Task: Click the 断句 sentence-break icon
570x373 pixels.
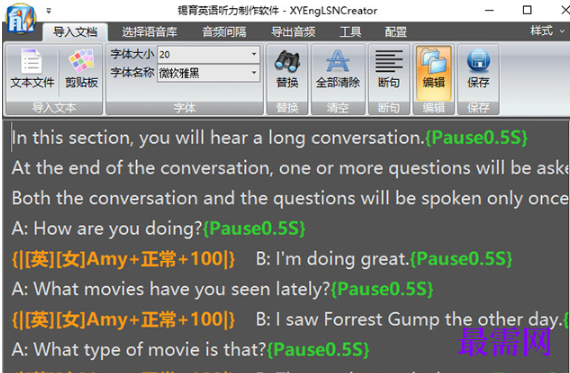Action: tap(389, 69)
